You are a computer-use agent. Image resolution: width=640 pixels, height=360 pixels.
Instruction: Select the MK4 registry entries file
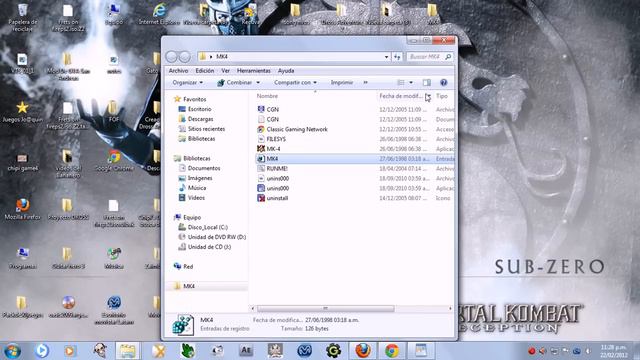[272, 159]
